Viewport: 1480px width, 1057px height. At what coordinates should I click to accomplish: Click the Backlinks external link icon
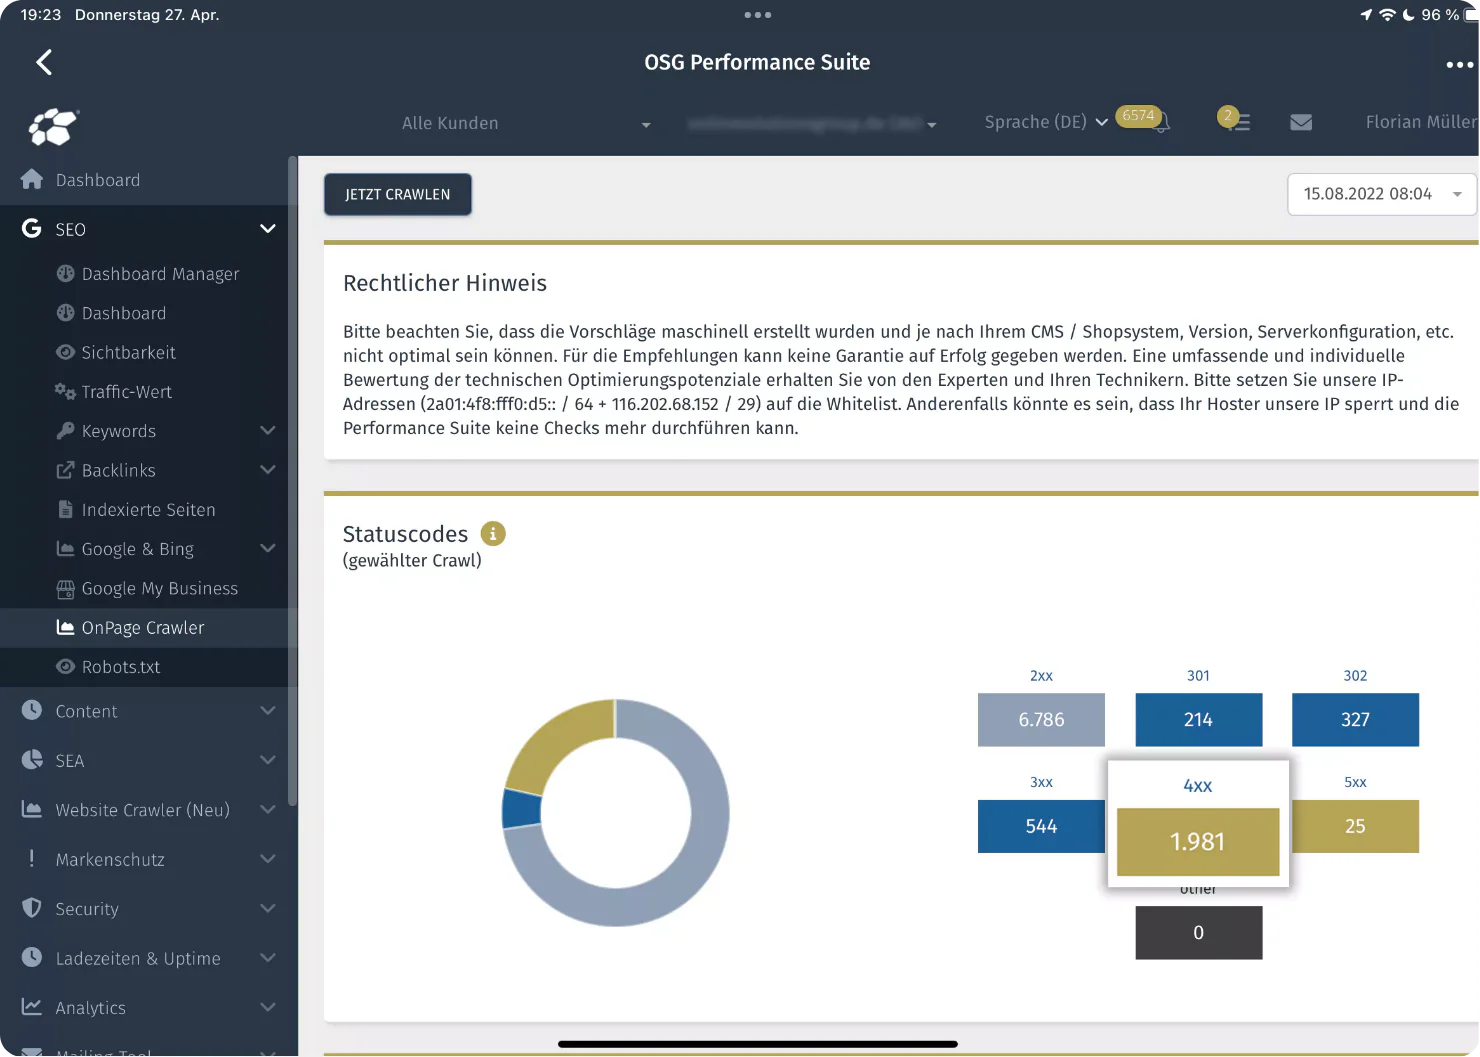pyautogui.click(x=65, y=470)
